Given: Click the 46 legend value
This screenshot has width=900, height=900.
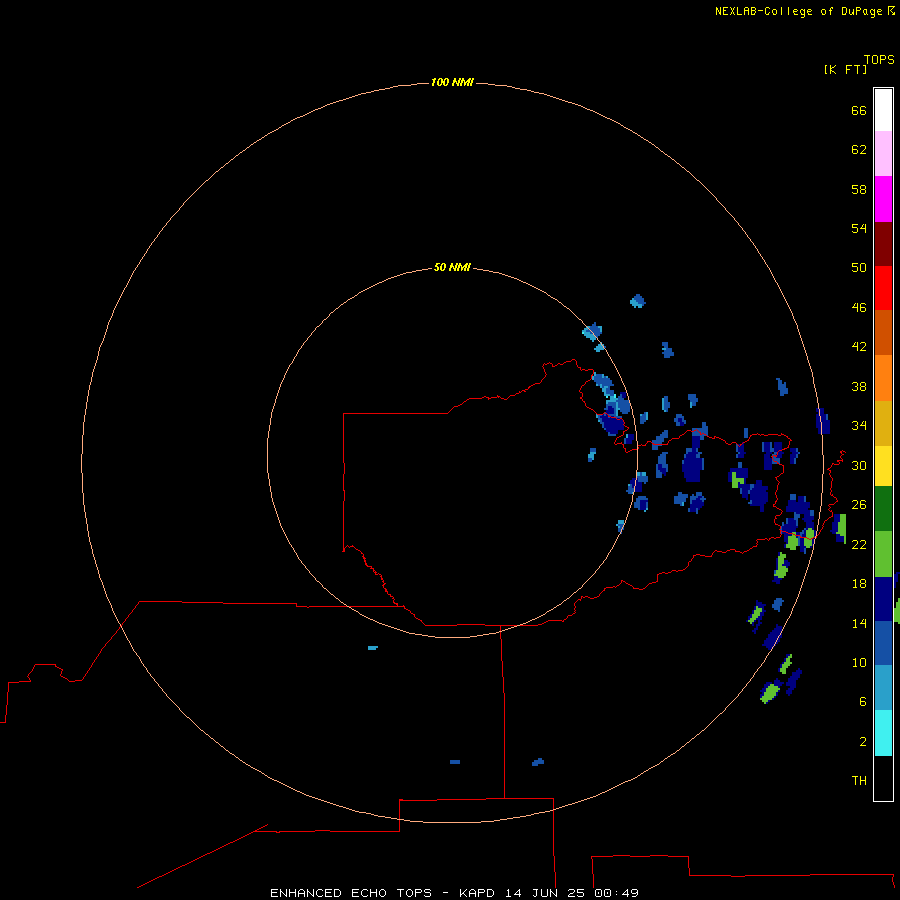Looking at the screenshot, I should (x=859, y=308).
